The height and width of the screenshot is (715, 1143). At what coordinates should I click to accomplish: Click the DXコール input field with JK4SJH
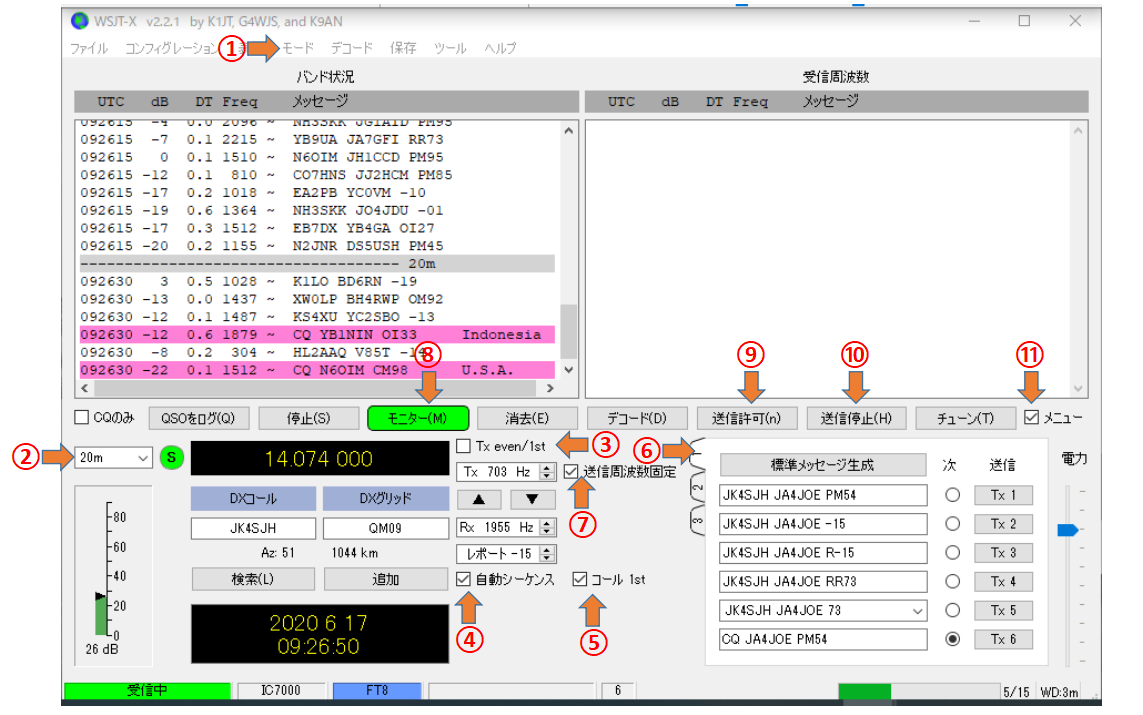click(253, 528)
